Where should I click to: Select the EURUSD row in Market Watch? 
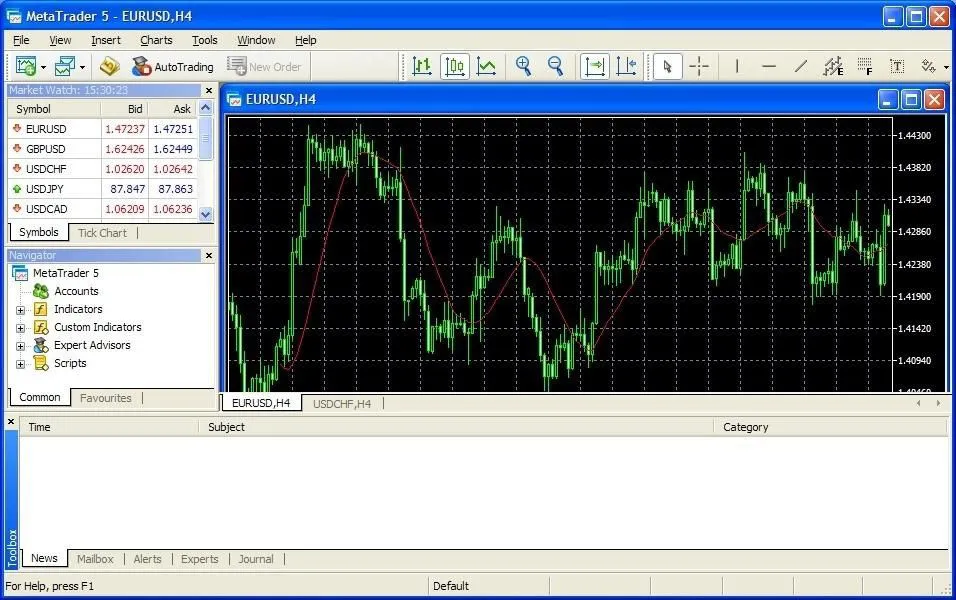pyautogui.click(x=102, y=129)
